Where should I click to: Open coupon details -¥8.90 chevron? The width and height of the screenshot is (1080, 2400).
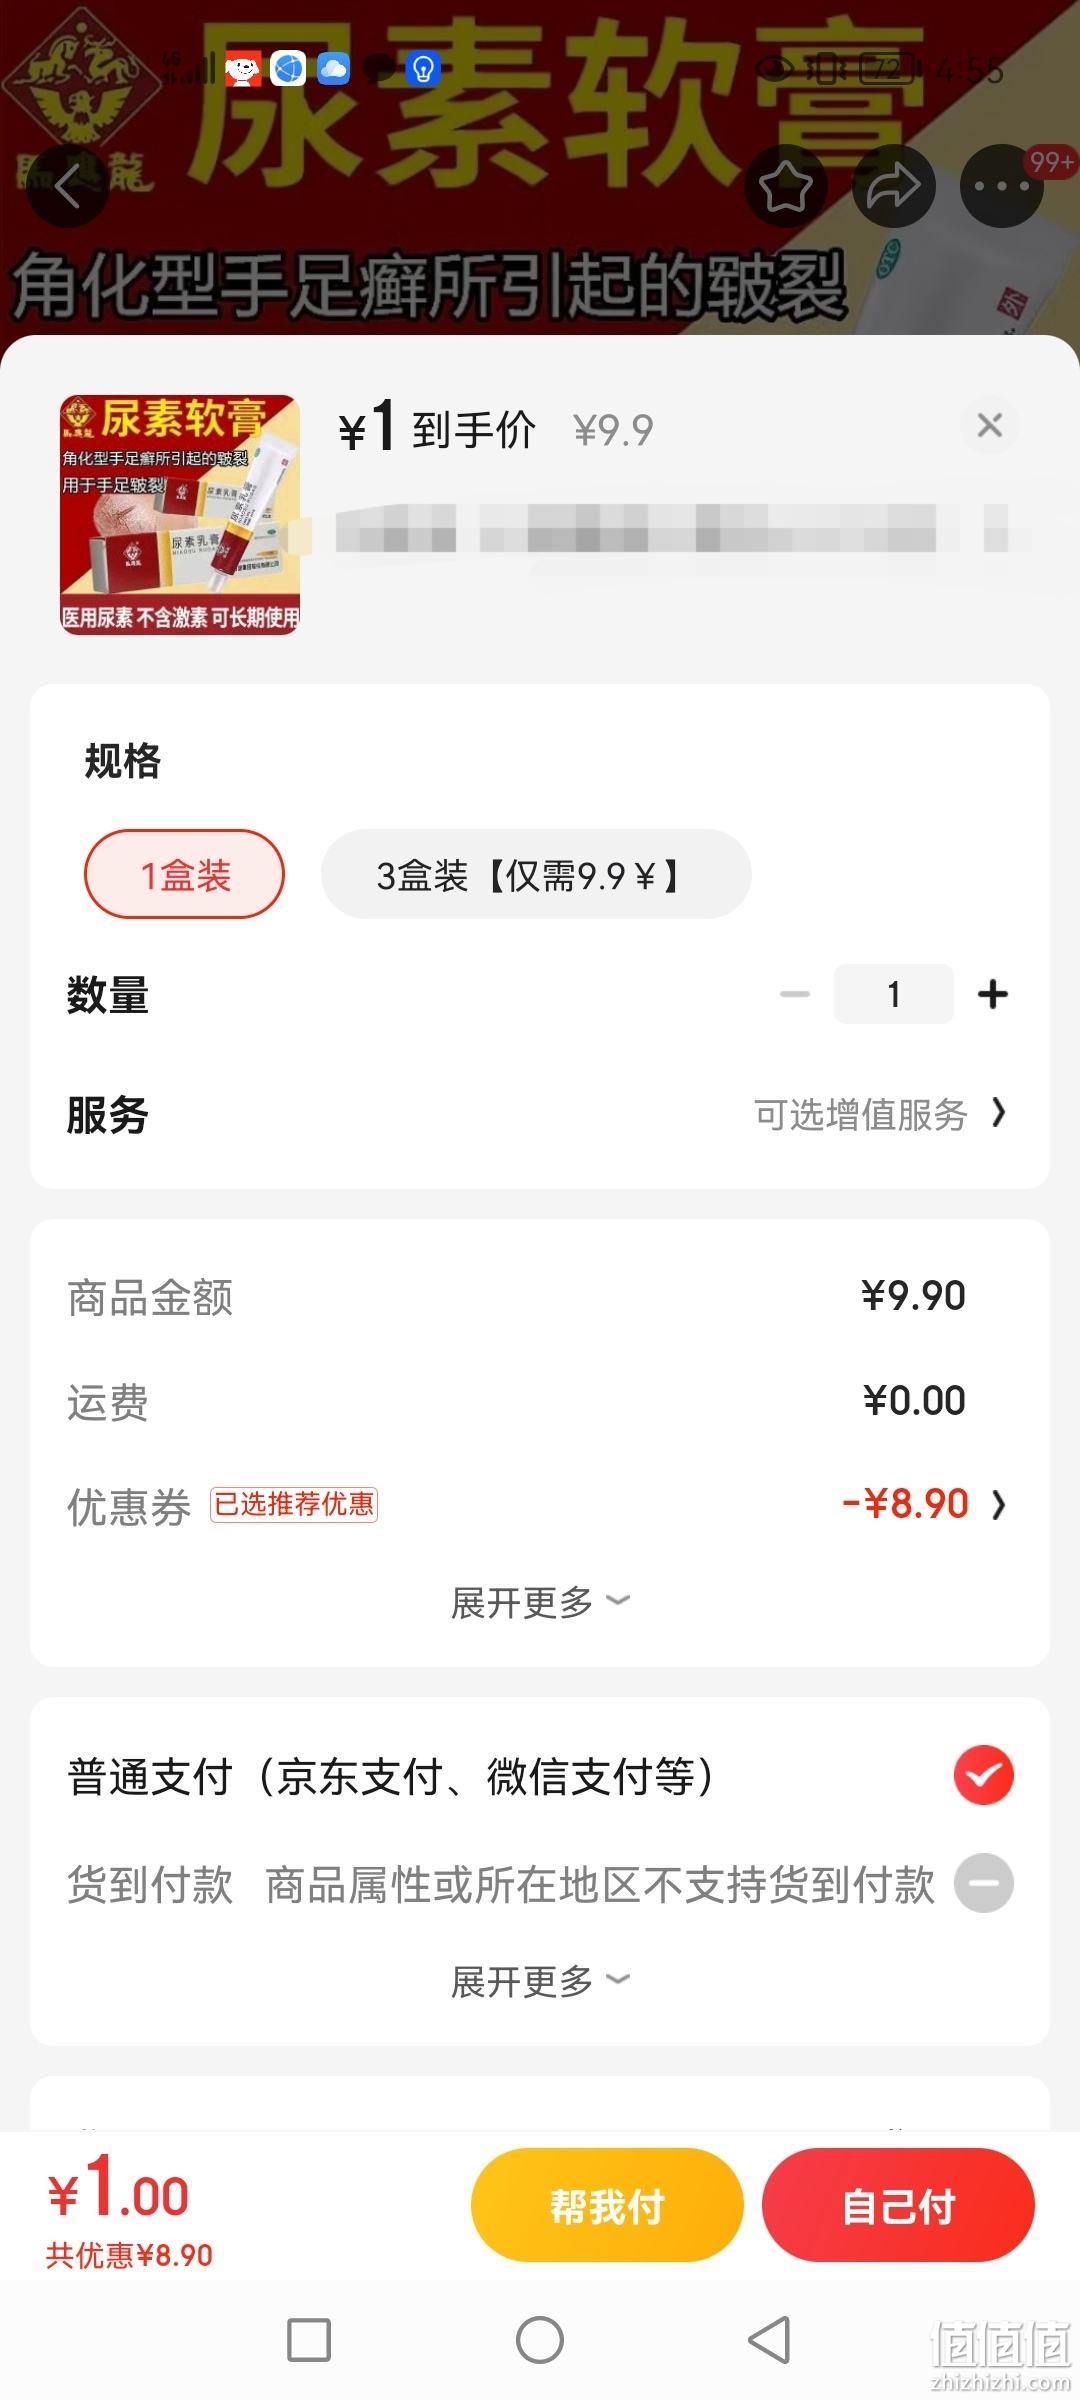point(925,1504)
